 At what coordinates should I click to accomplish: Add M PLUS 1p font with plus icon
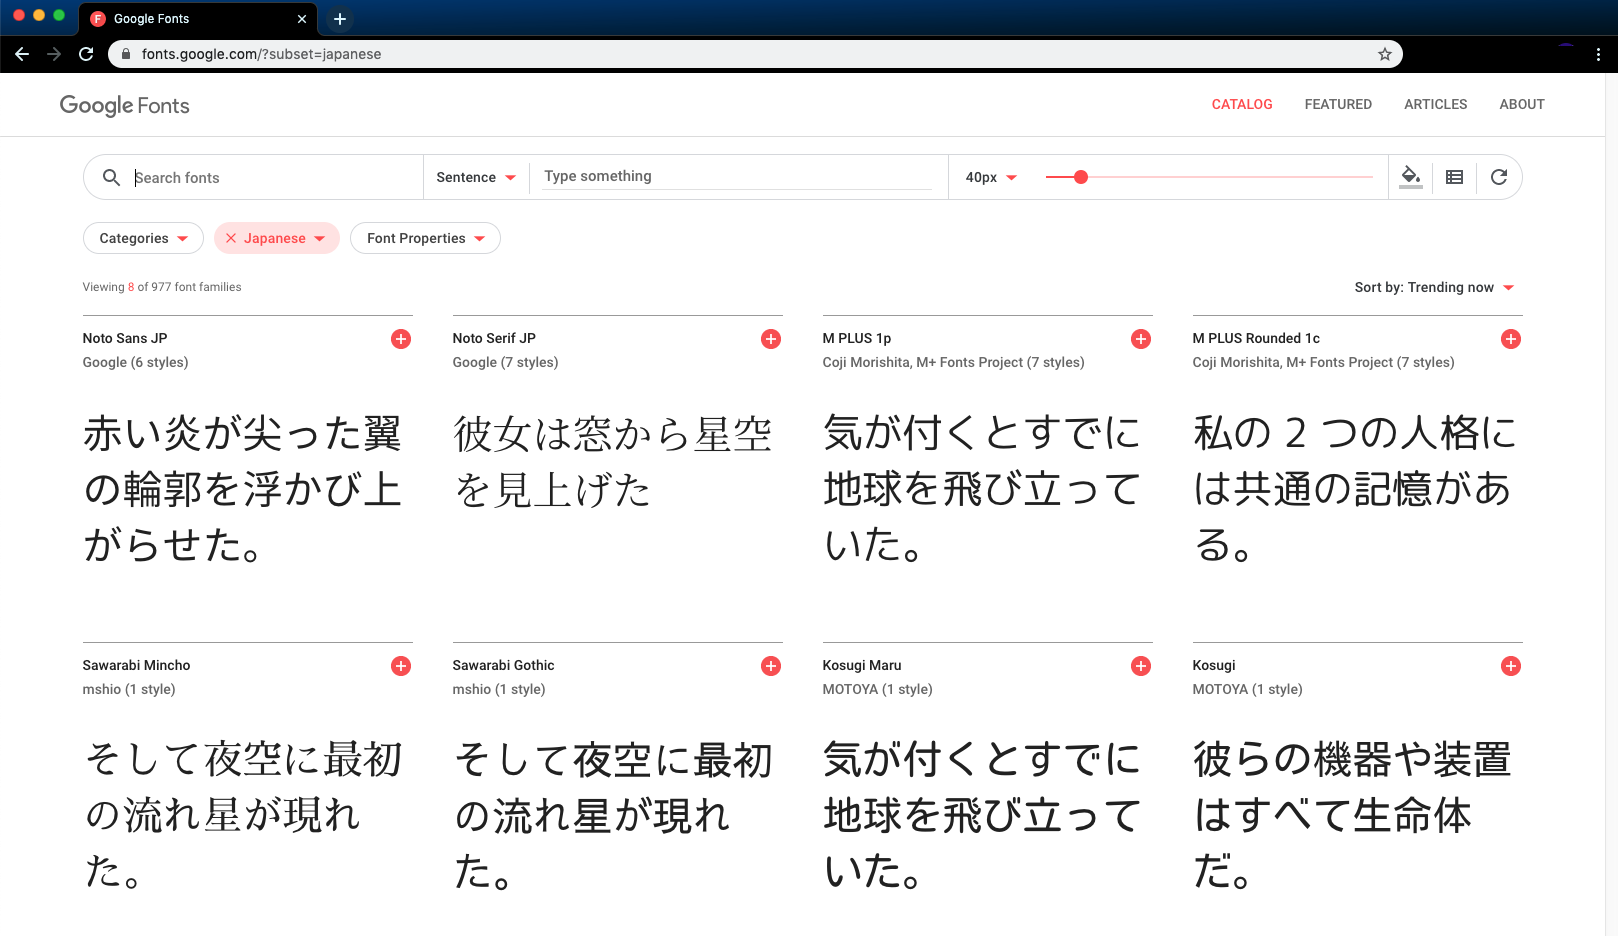click(1141, 339)
